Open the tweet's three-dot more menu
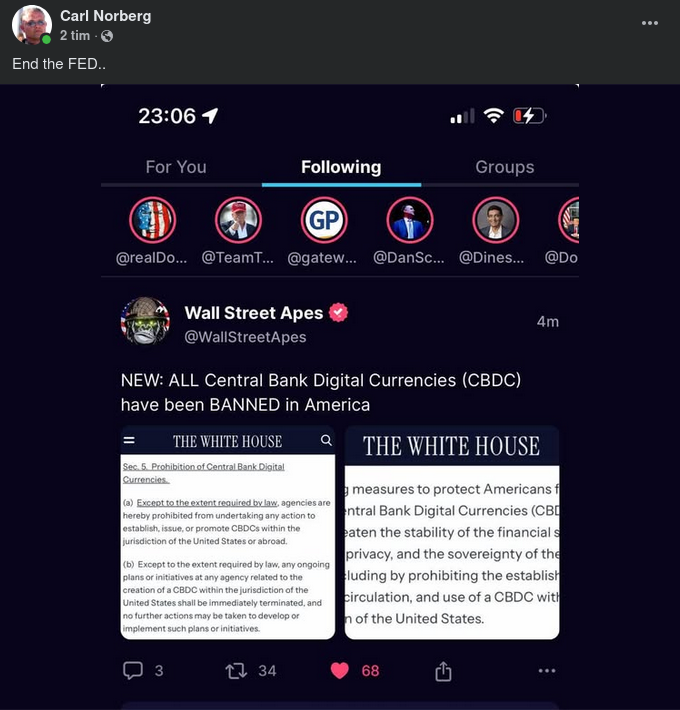This screenshot has height=710, width=680. click(x=547, y=671)
